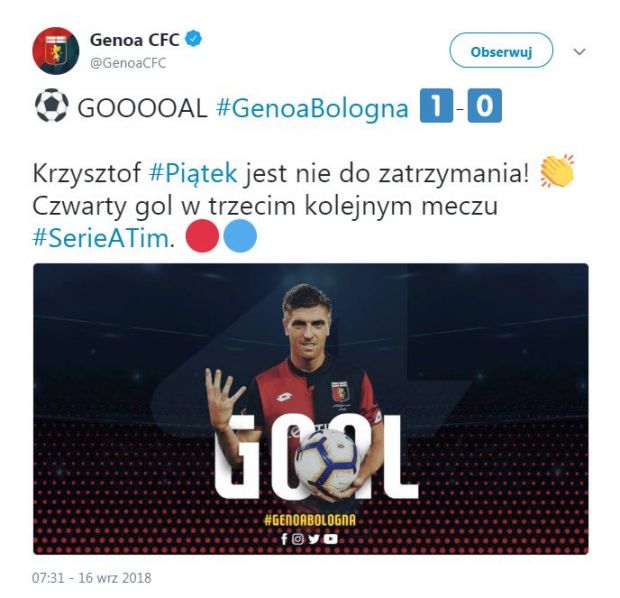Click the red circle emoji
The width and height of the screenshot is (620, 598).
(202, 236)
